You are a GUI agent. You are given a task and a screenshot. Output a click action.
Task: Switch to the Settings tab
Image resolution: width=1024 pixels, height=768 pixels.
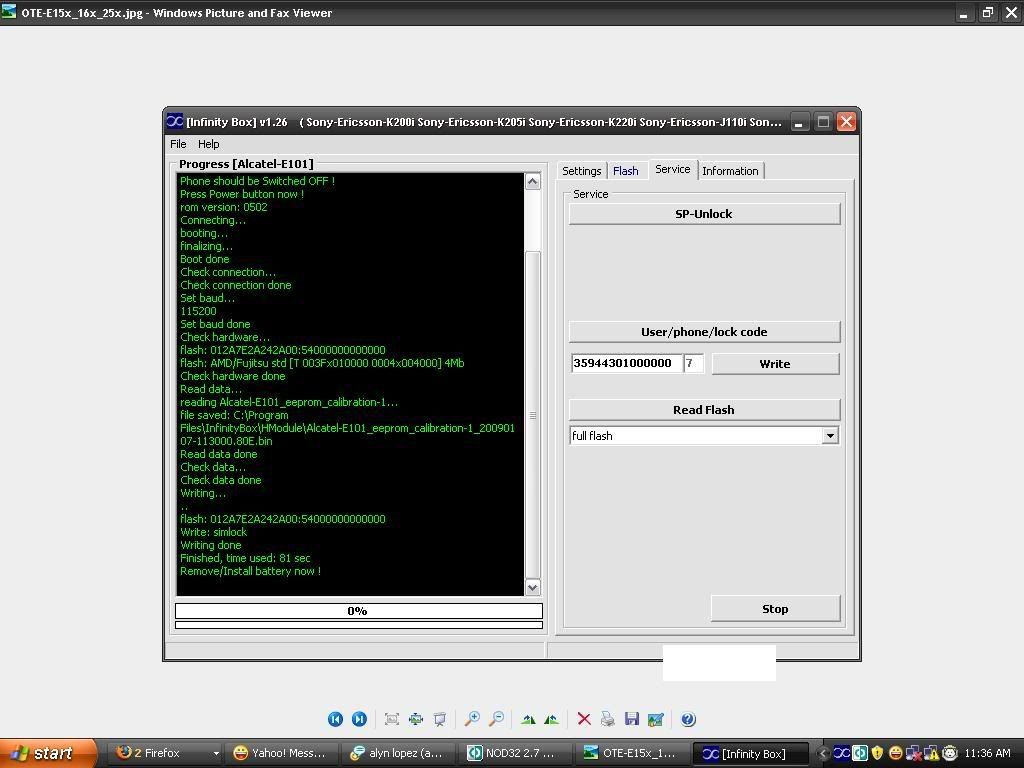(x=581, y=171)
